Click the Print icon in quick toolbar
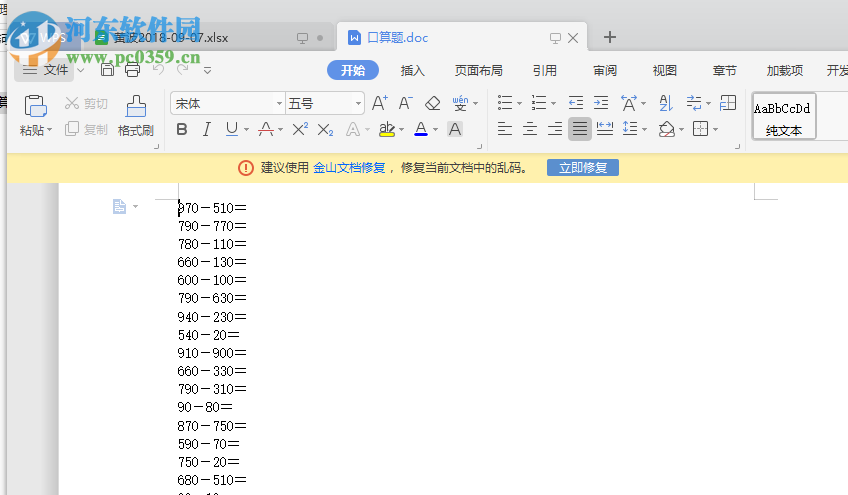This screenshot has height=495, width=848. pyautogui.click(x=132, y=69)
